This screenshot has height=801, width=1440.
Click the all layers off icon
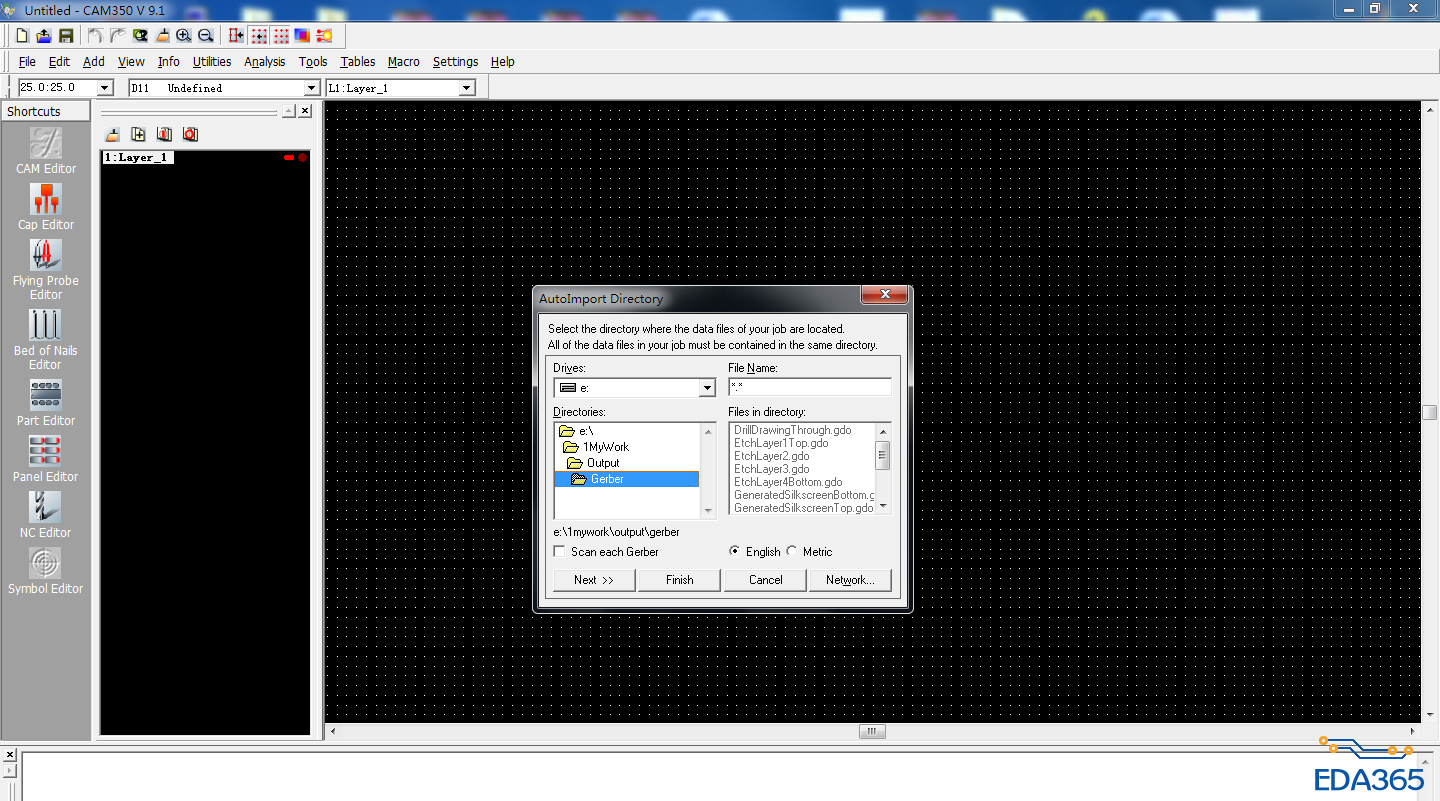pyautogui.click(x=190, y=134)
